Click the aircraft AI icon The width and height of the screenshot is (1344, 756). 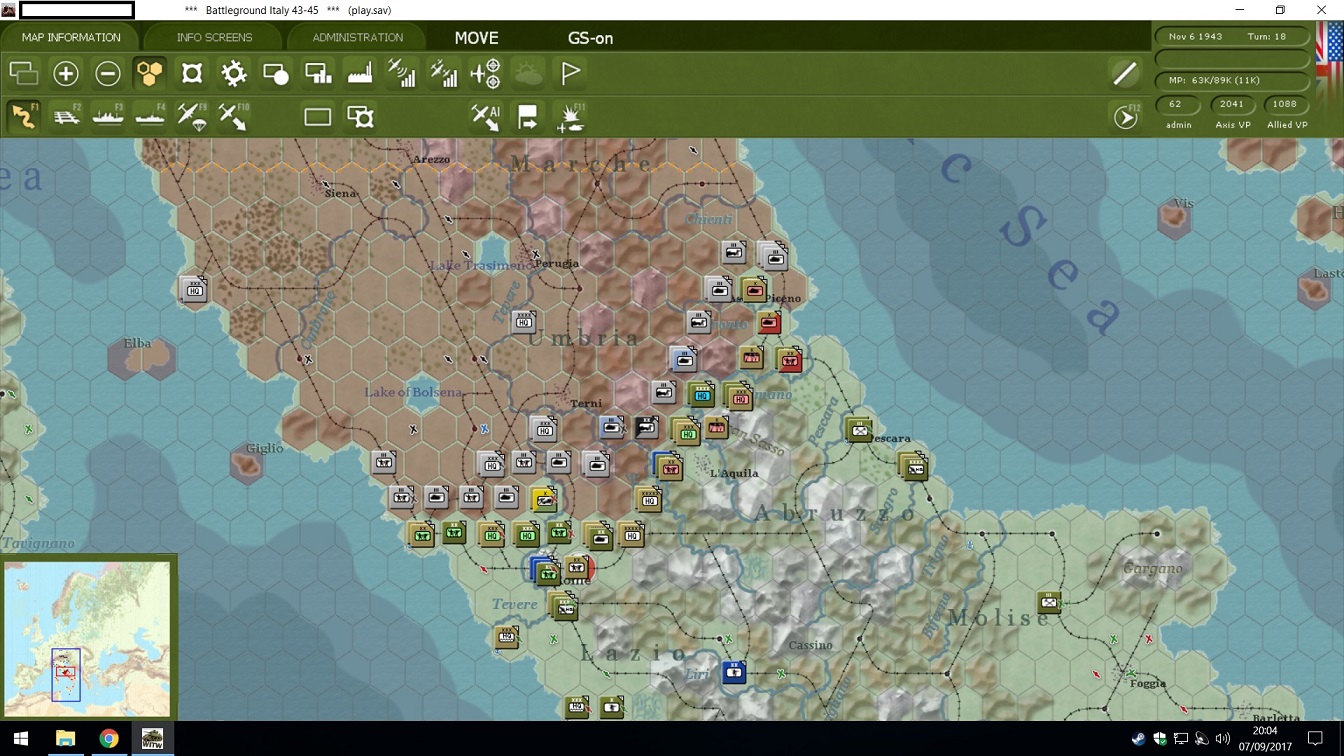[x=486, y=117]
